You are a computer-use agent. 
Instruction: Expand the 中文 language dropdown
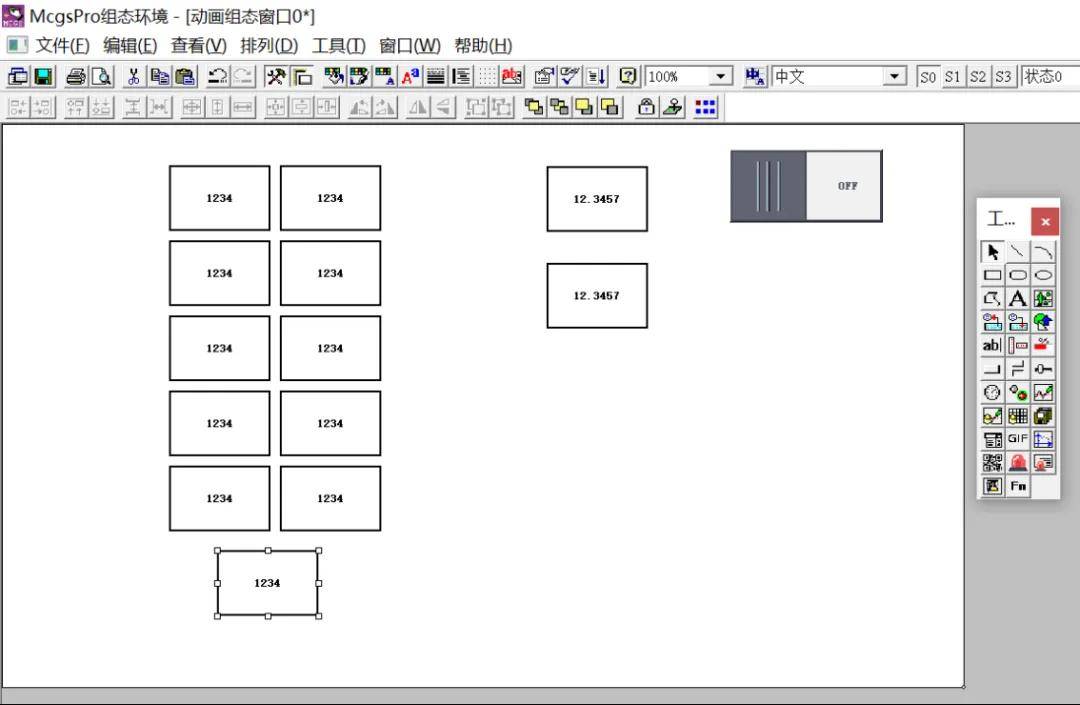(895, 77)
